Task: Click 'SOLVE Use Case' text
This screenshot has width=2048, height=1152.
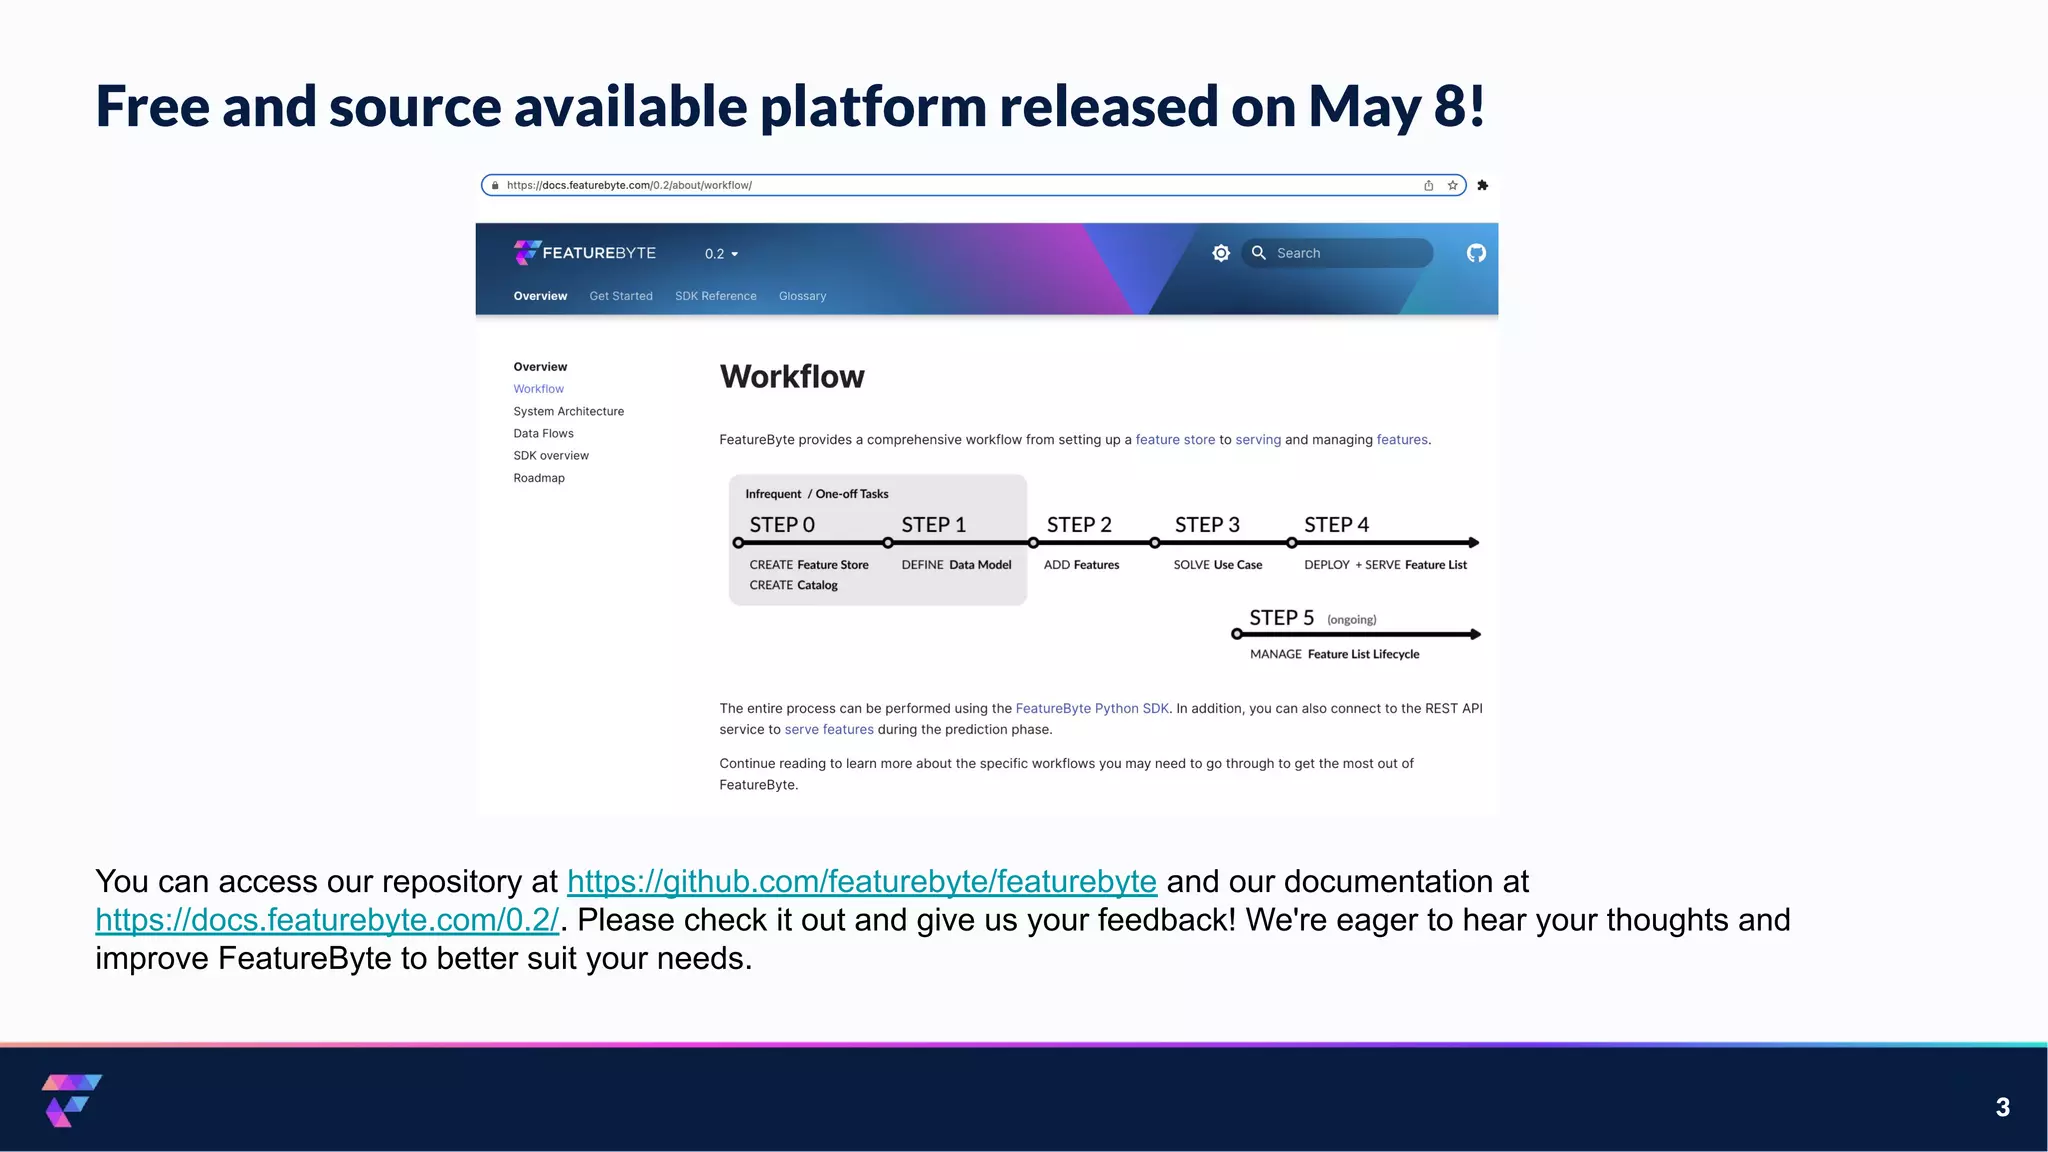Action: coord(1217,565)
